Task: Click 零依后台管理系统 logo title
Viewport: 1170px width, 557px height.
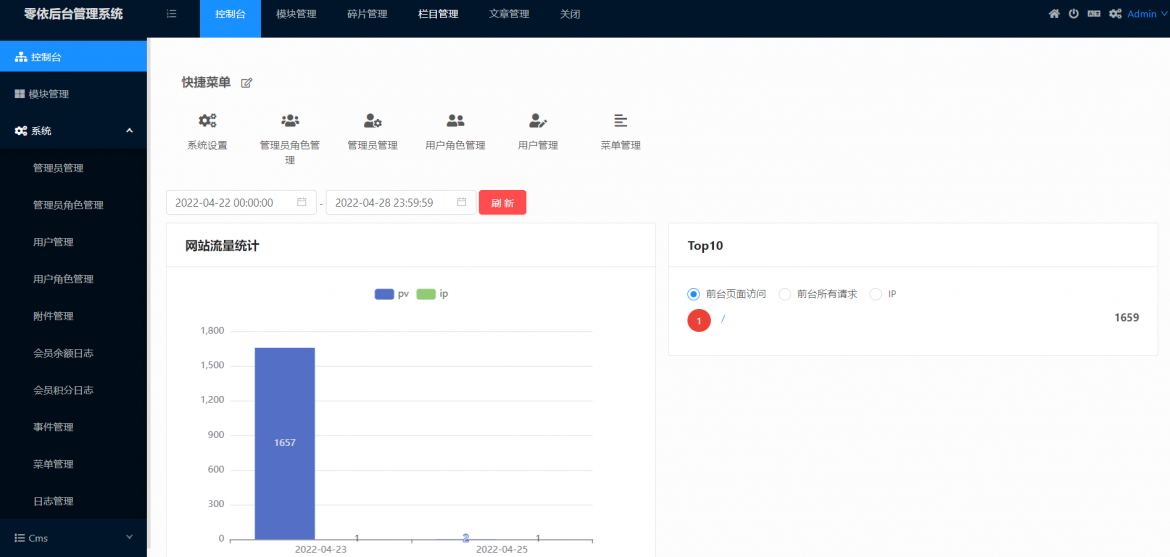Action: [x=74, y=13]
